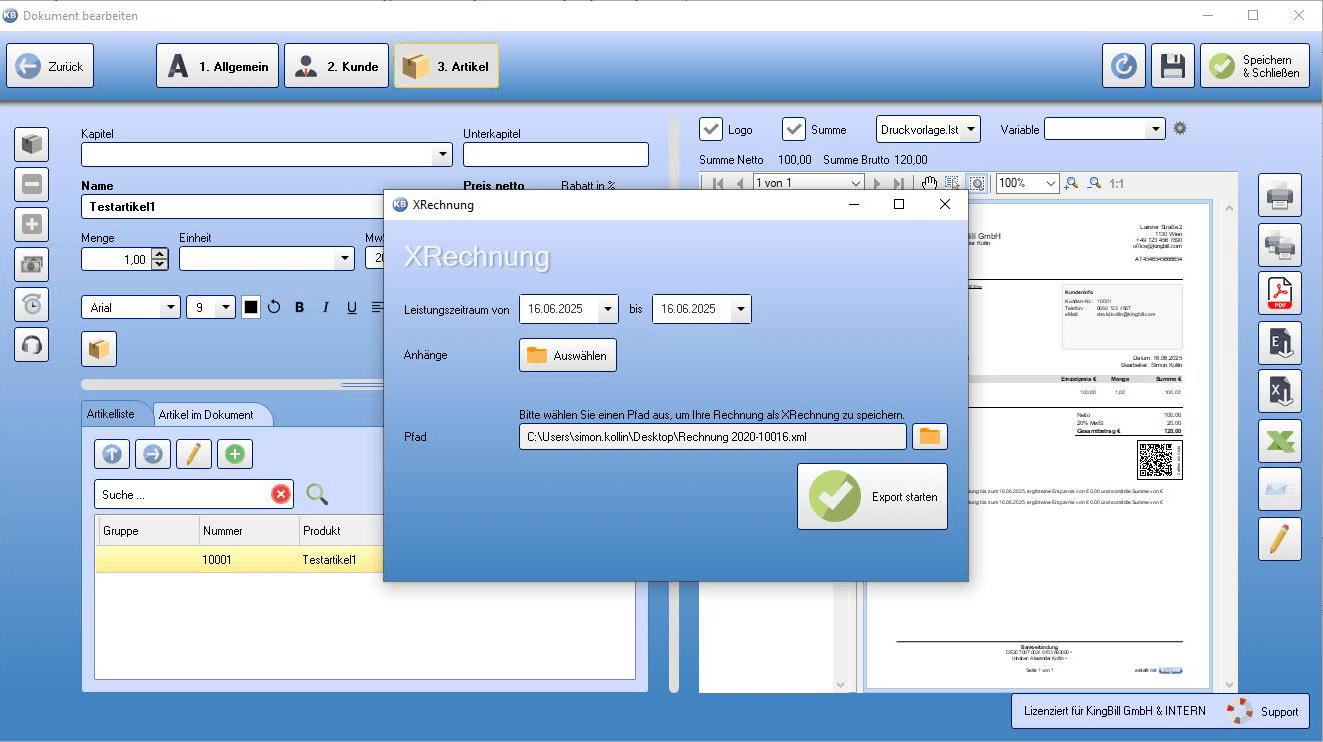Switch to the 3. Artikel tab

[x=446, y=66]
